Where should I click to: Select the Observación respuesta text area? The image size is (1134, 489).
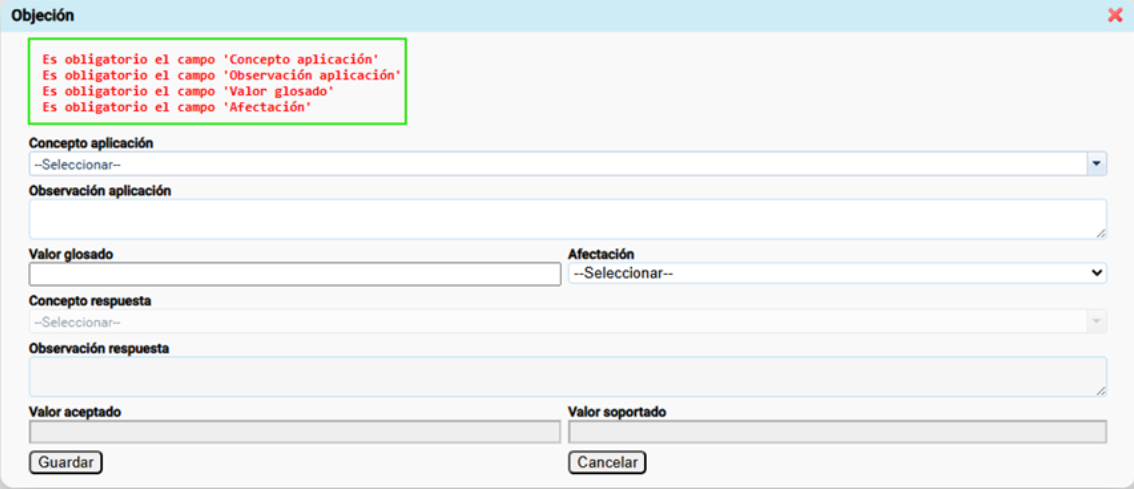point(566,376)
